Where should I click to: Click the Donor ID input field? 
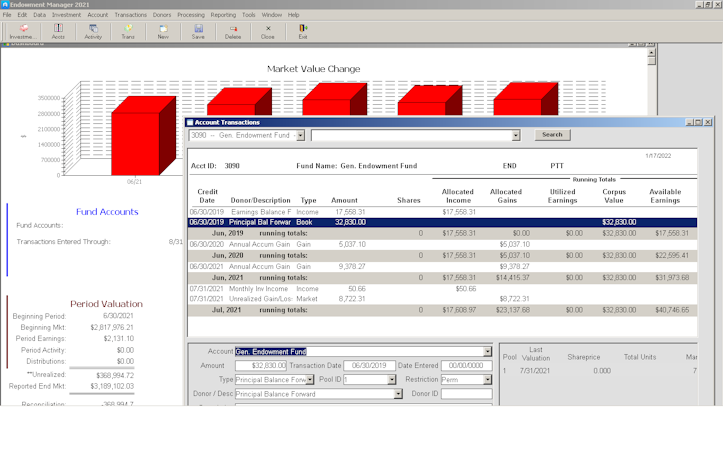click(466, 394)
